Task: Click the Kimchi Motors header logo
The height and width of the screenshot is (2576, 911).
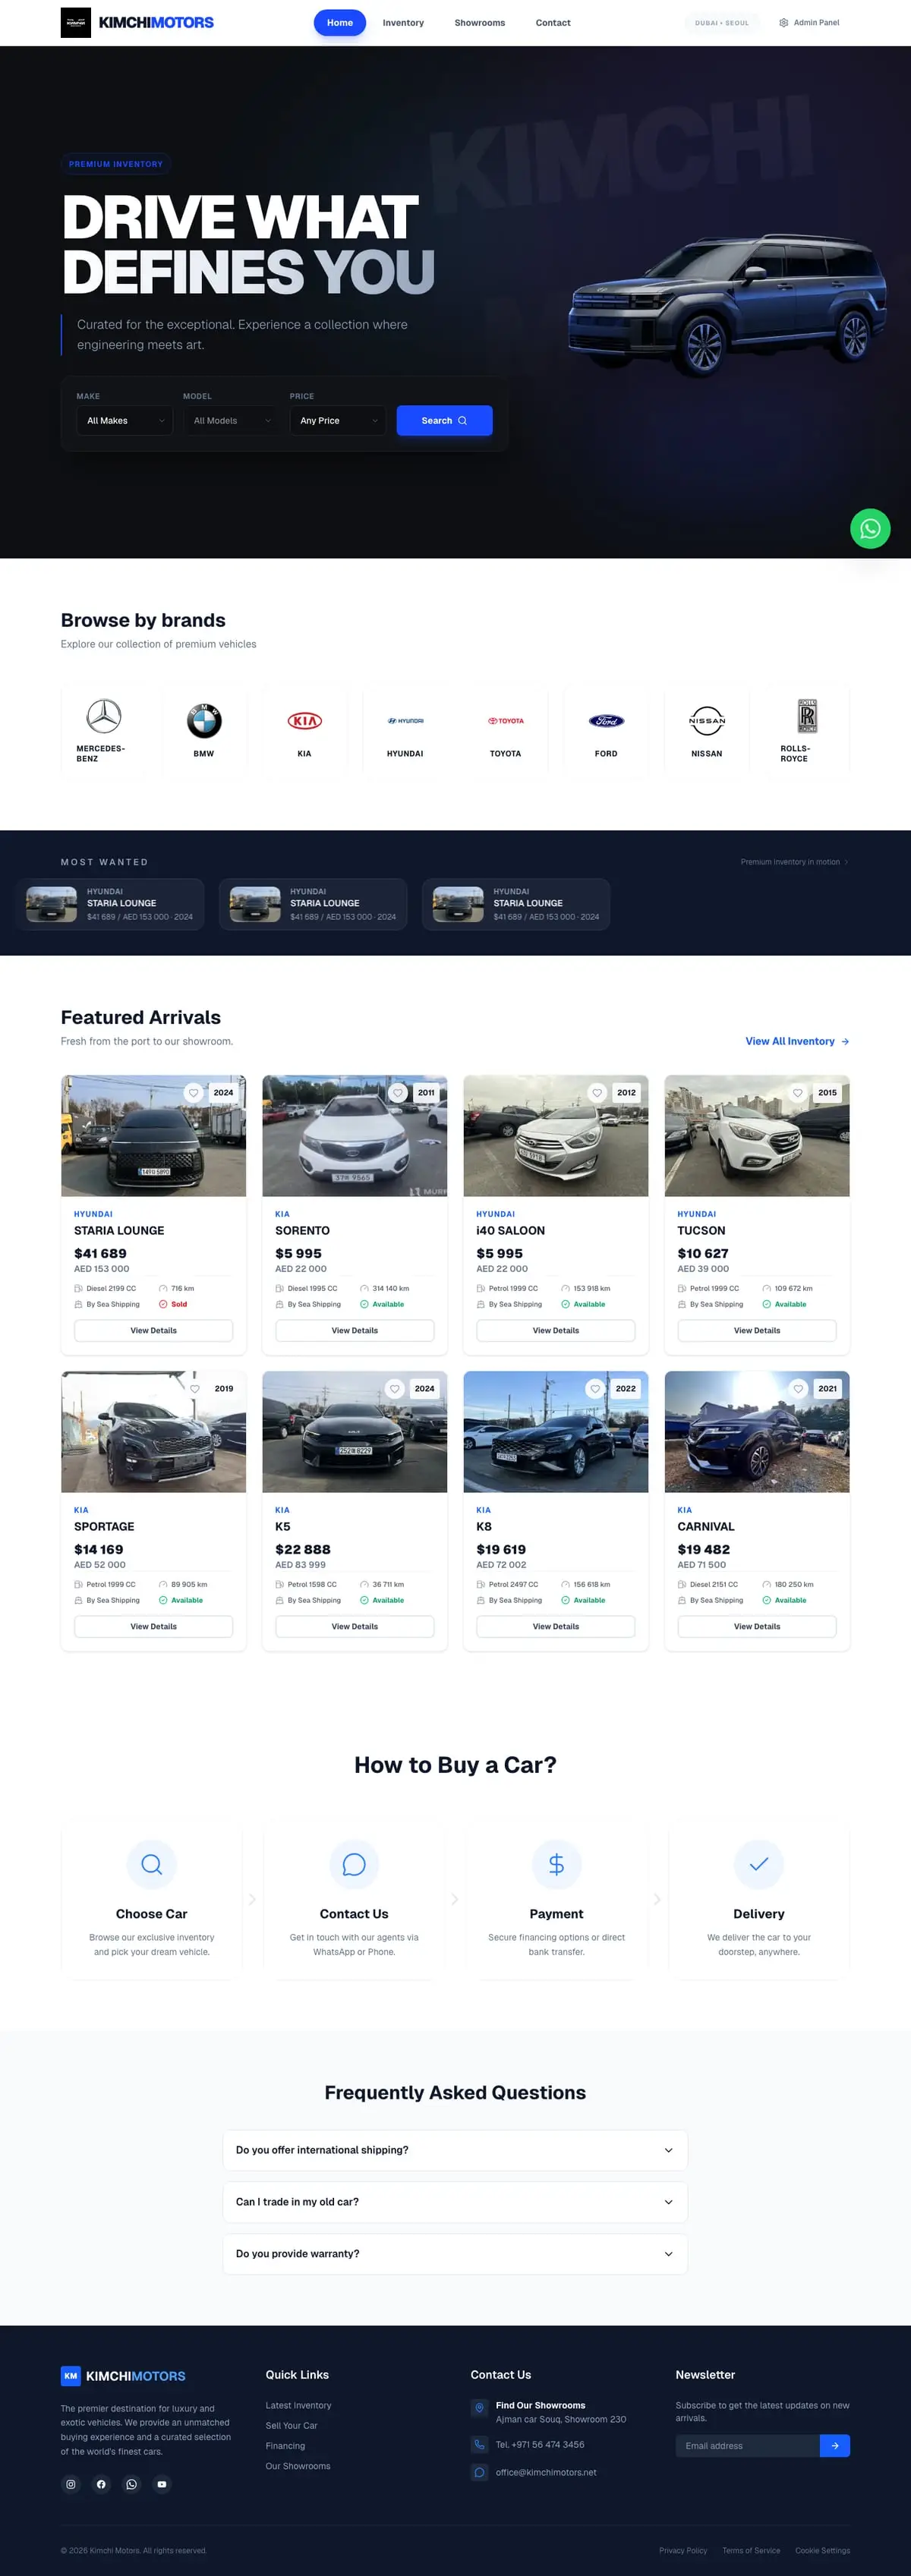Action: 137,22
